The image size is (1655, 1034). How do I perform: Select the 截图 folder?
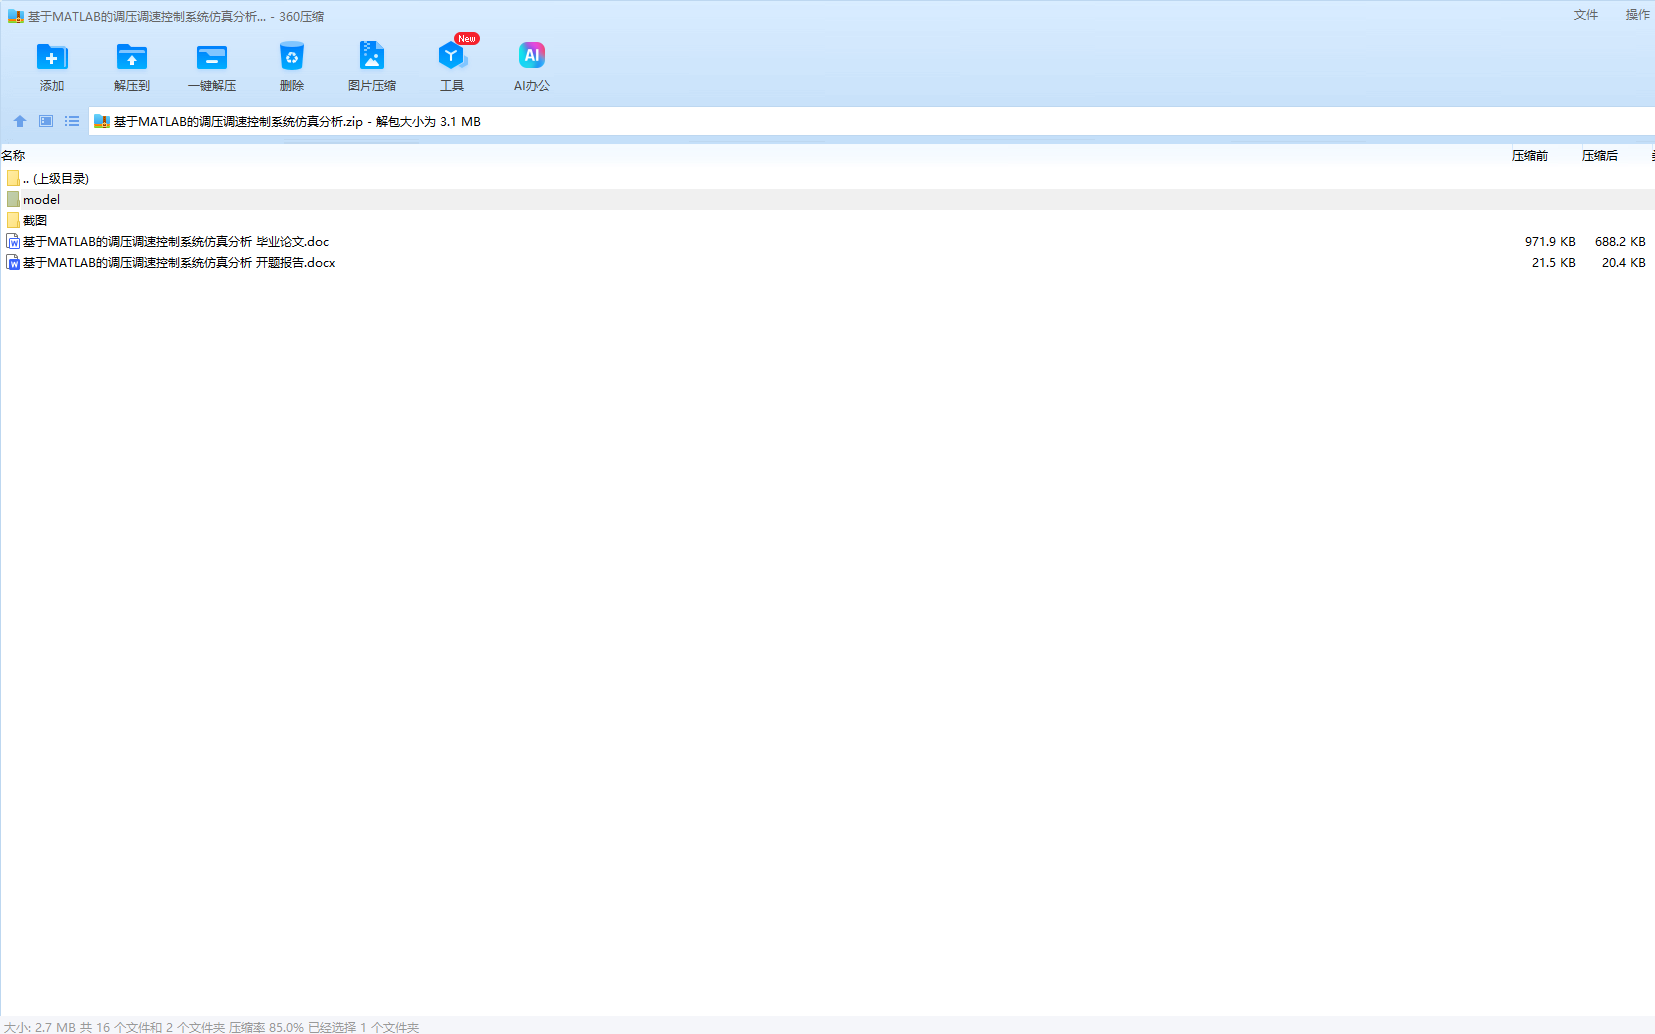(35, 221)
